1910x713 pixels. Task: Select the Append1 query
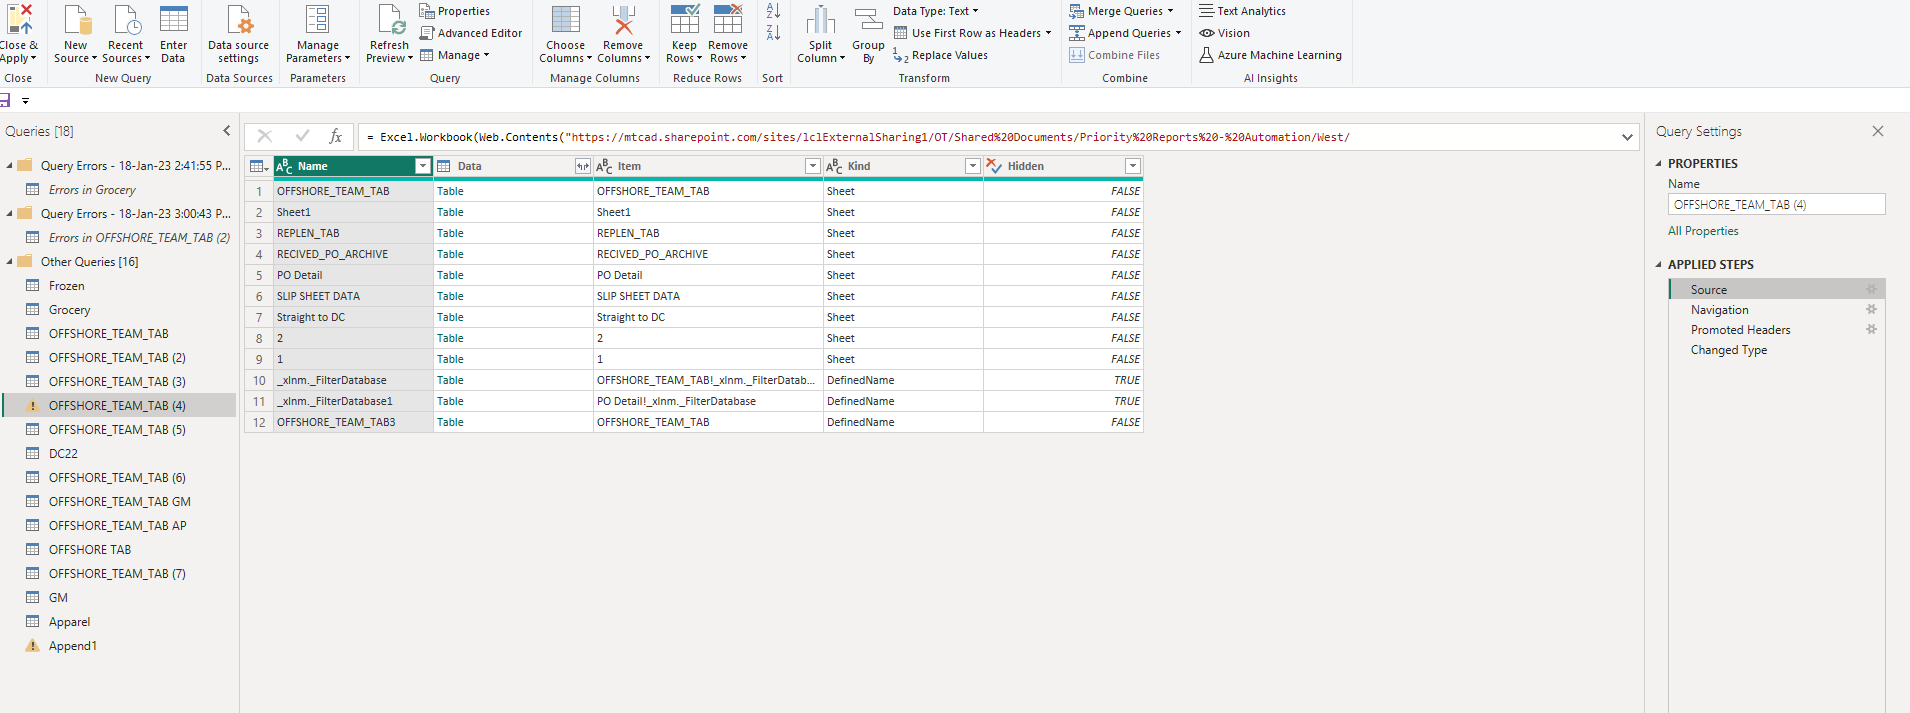(73, 646)
